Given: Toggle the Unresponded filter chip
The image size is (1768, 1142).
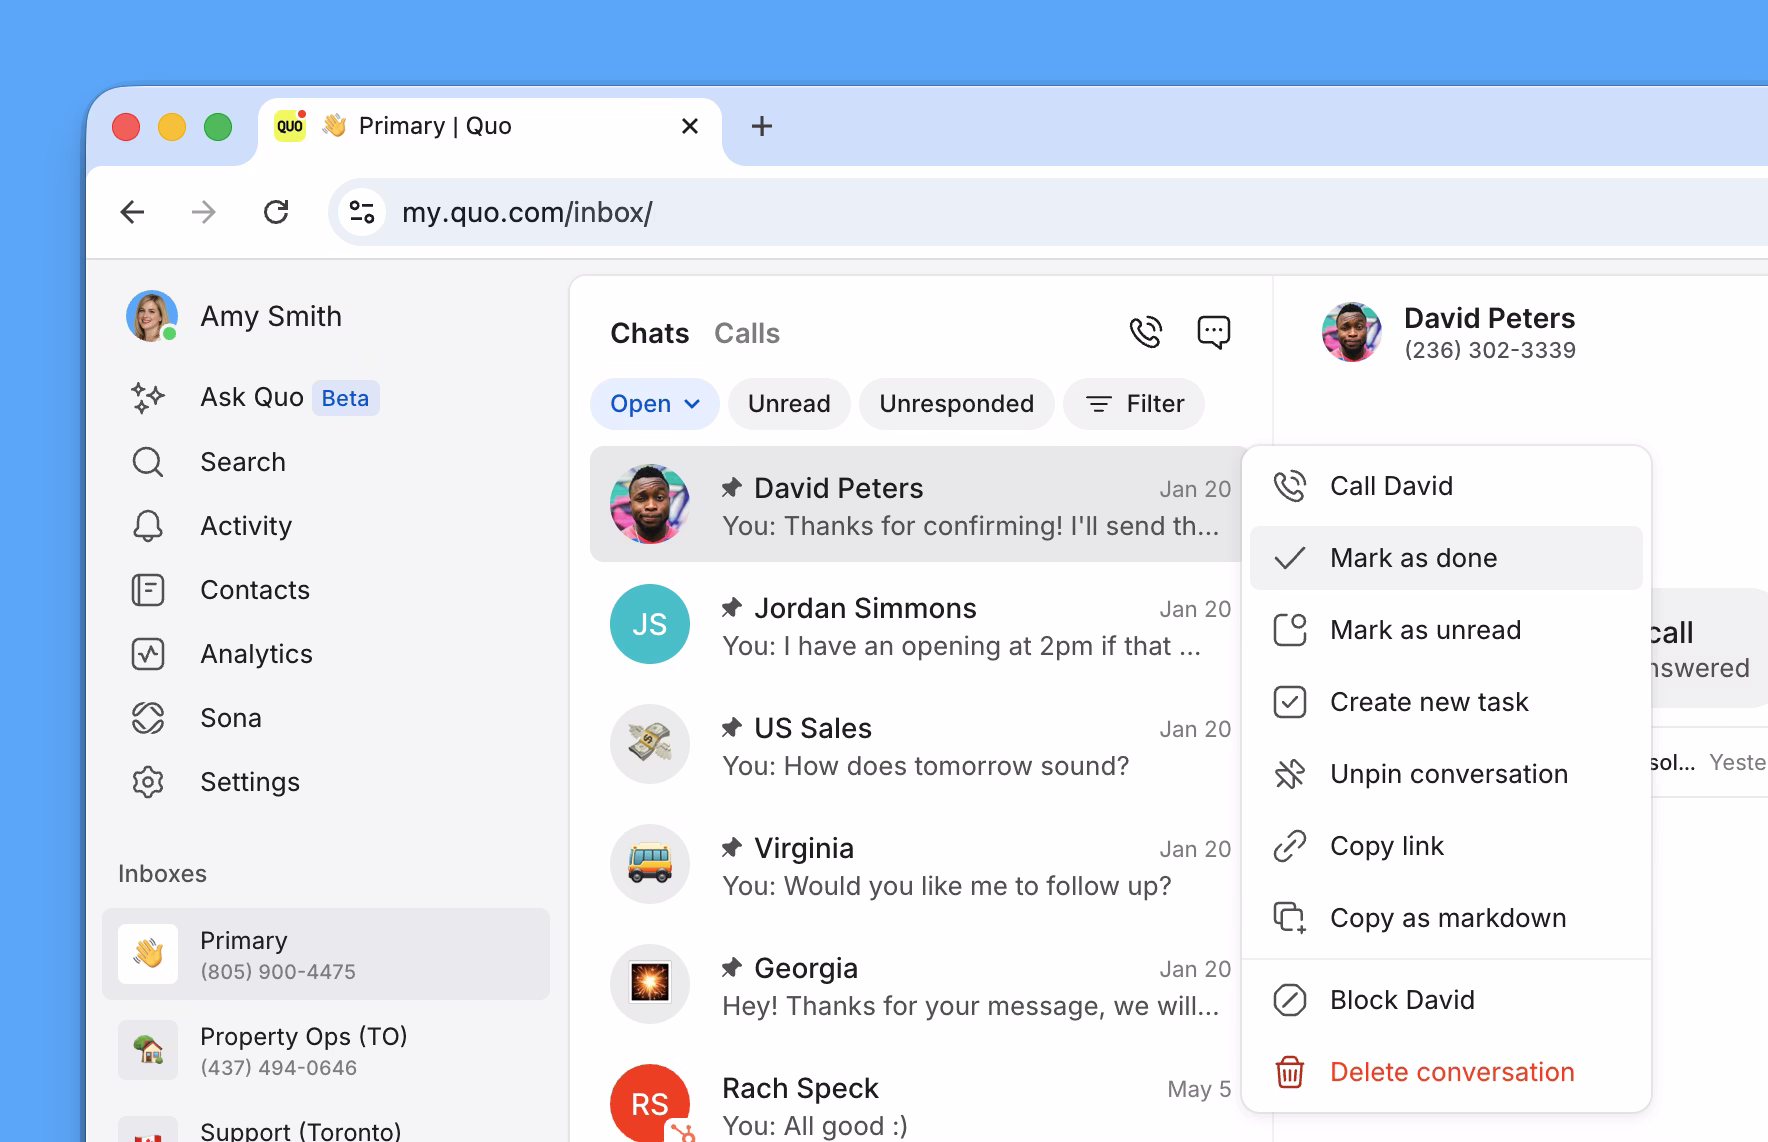Looking at the screenshot, I should point(956,404).
